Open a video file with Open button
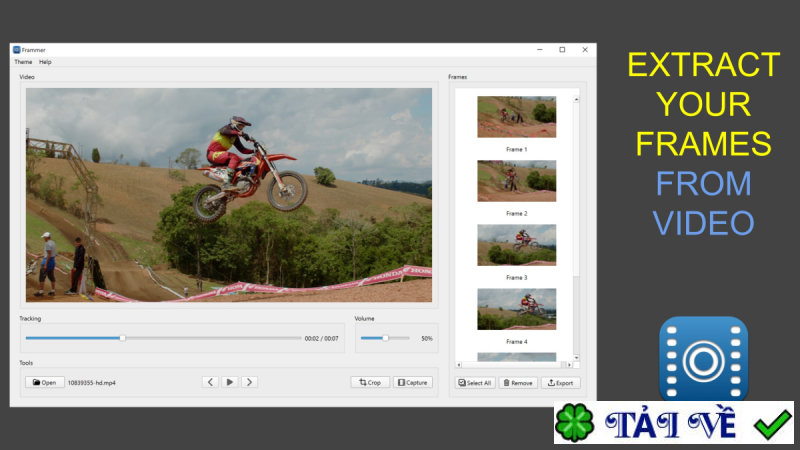 (44, 382)
